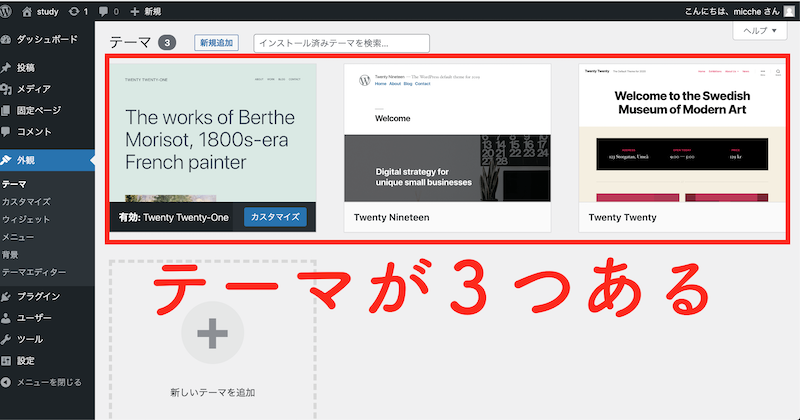Click the 新規 plus button in admin bar
Image resolution: width=800 pixels, height=420 pixels.
(x=145, y=11)
